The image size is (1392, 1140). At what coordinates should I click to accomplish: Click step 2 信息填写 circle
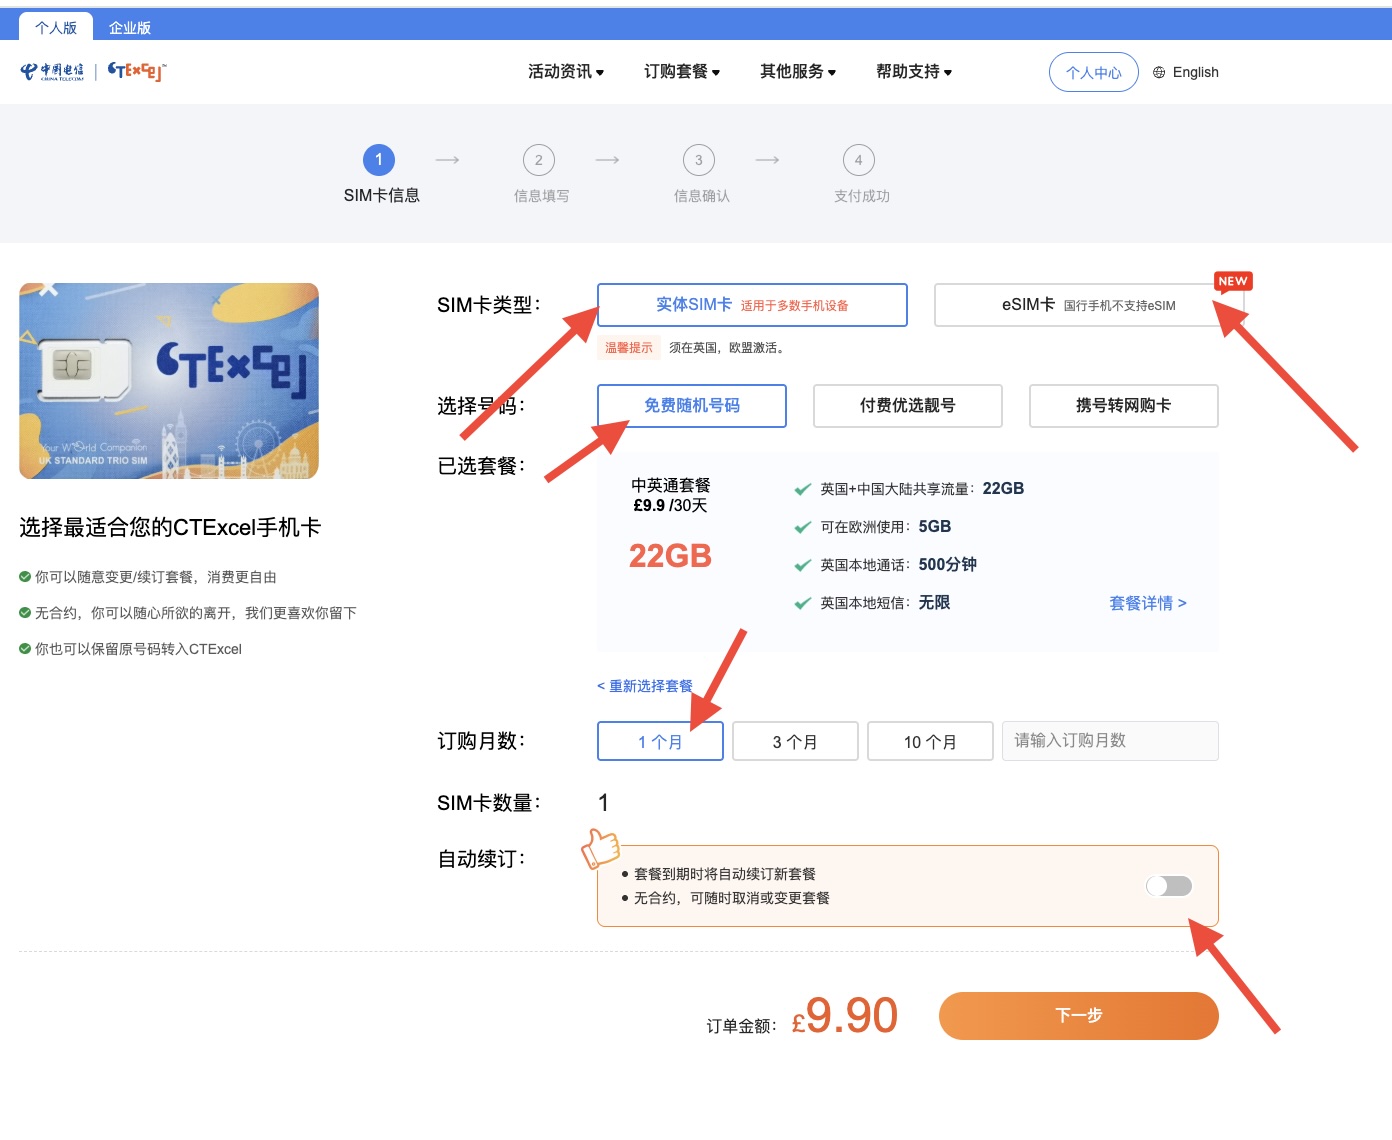(539, 160)
